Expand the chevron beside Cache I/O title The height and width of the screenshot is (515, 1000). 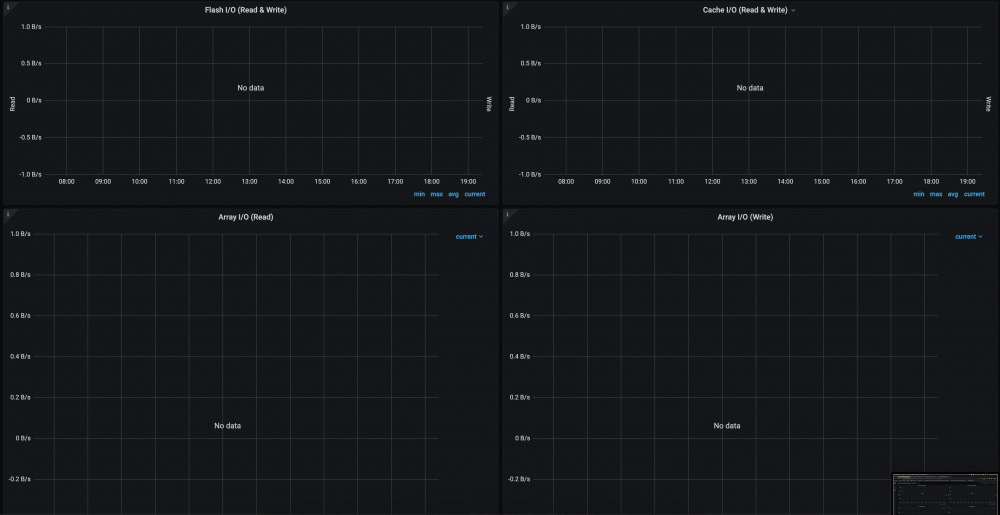(x=793, y=10)
